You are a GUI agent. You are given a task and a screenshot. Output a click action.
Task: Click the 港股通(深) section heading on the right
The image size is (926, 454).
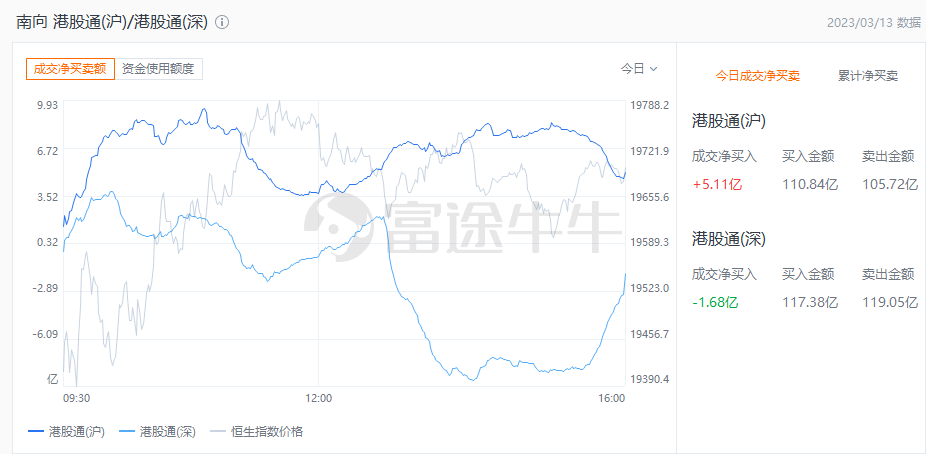tap(729, 239)
